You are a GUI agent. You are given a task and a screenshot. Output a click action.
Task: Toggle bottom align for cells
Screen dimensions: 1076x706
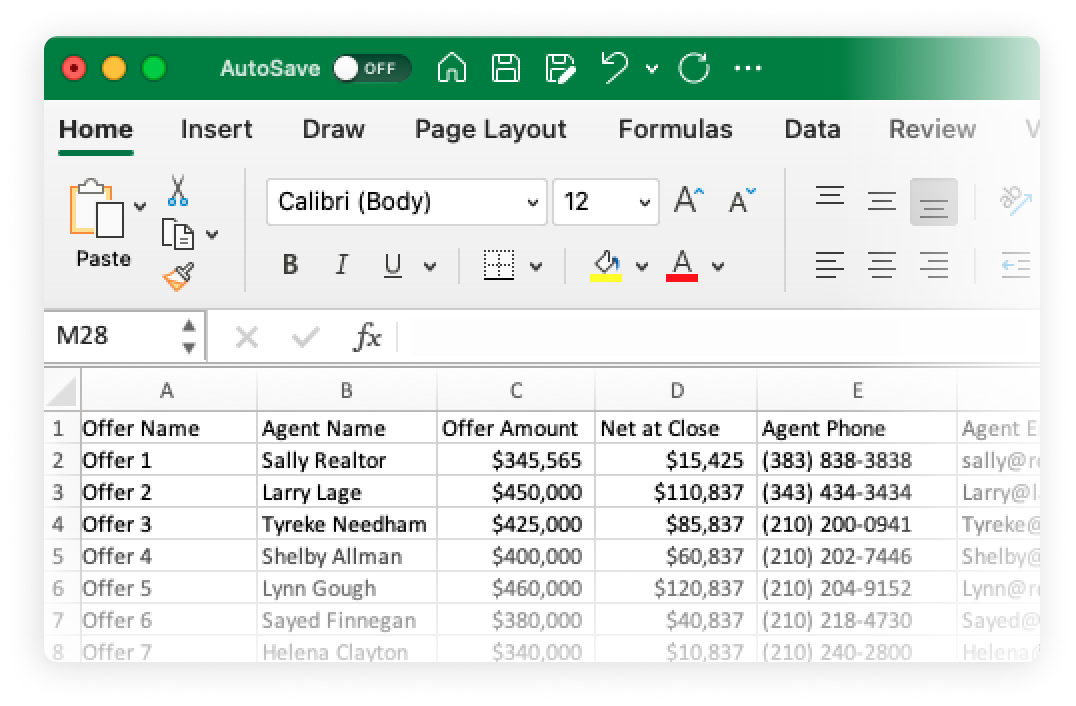[933, 202]
